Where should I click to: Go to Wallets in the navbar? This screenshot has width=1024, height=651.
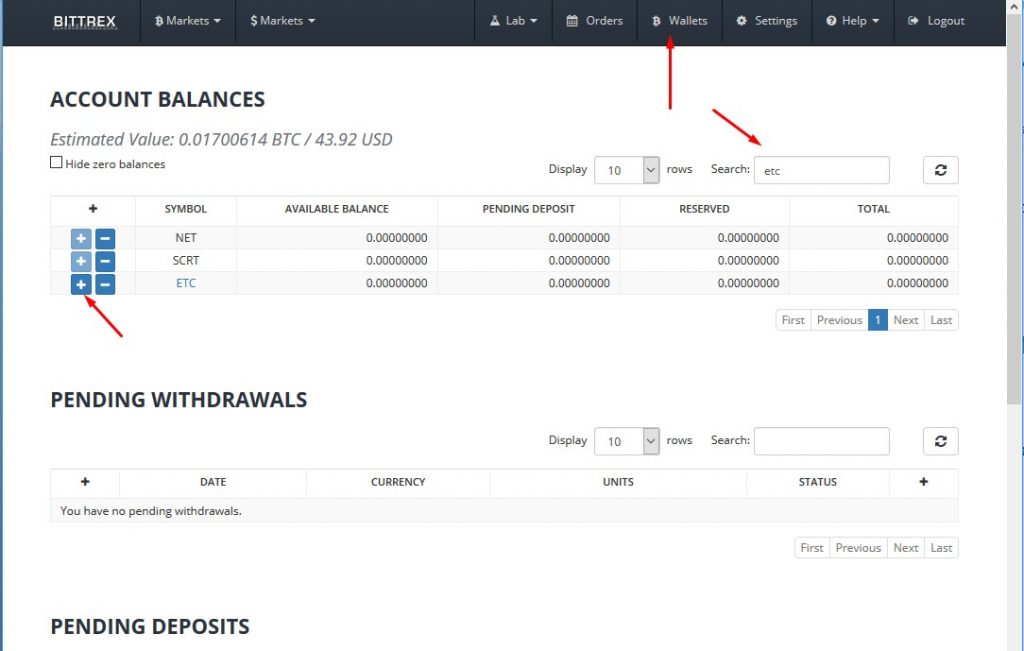click(x=679, y=21)
